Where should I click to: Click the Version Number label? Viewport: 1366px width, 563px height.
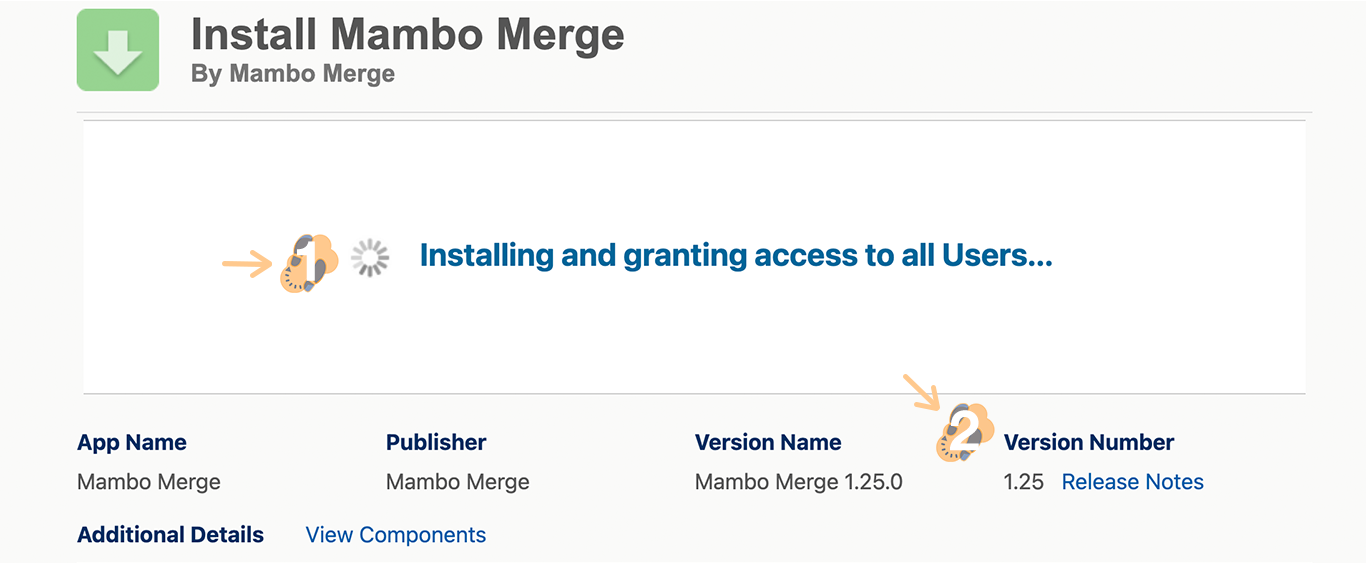click(1089, 442)
